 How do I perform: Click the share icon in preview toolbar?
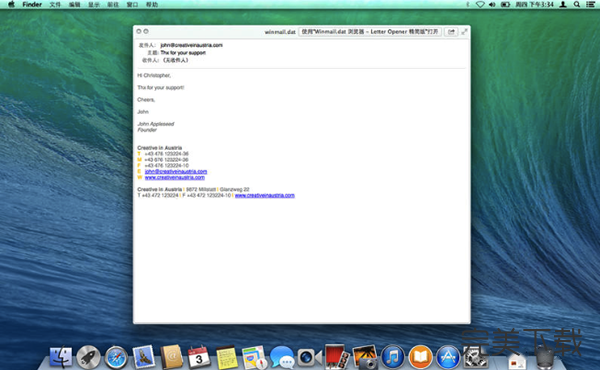click(451, 32)
